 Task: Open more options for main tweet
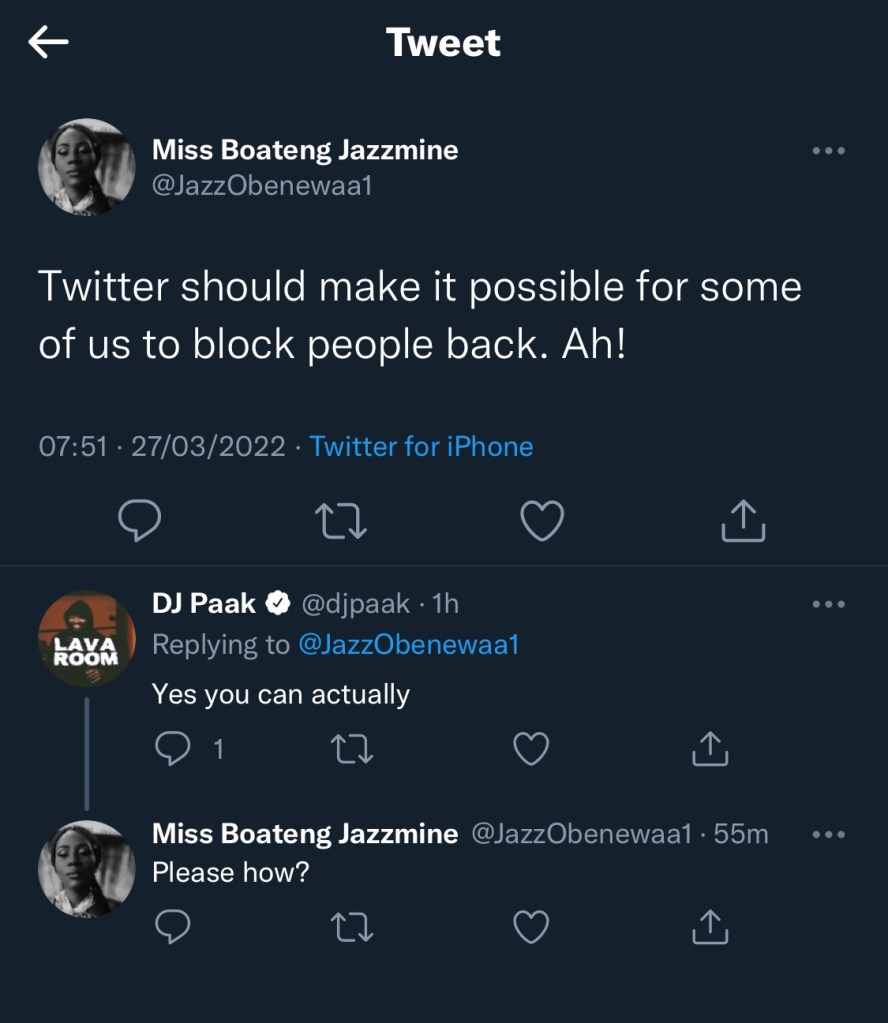(x=828, y=151)
